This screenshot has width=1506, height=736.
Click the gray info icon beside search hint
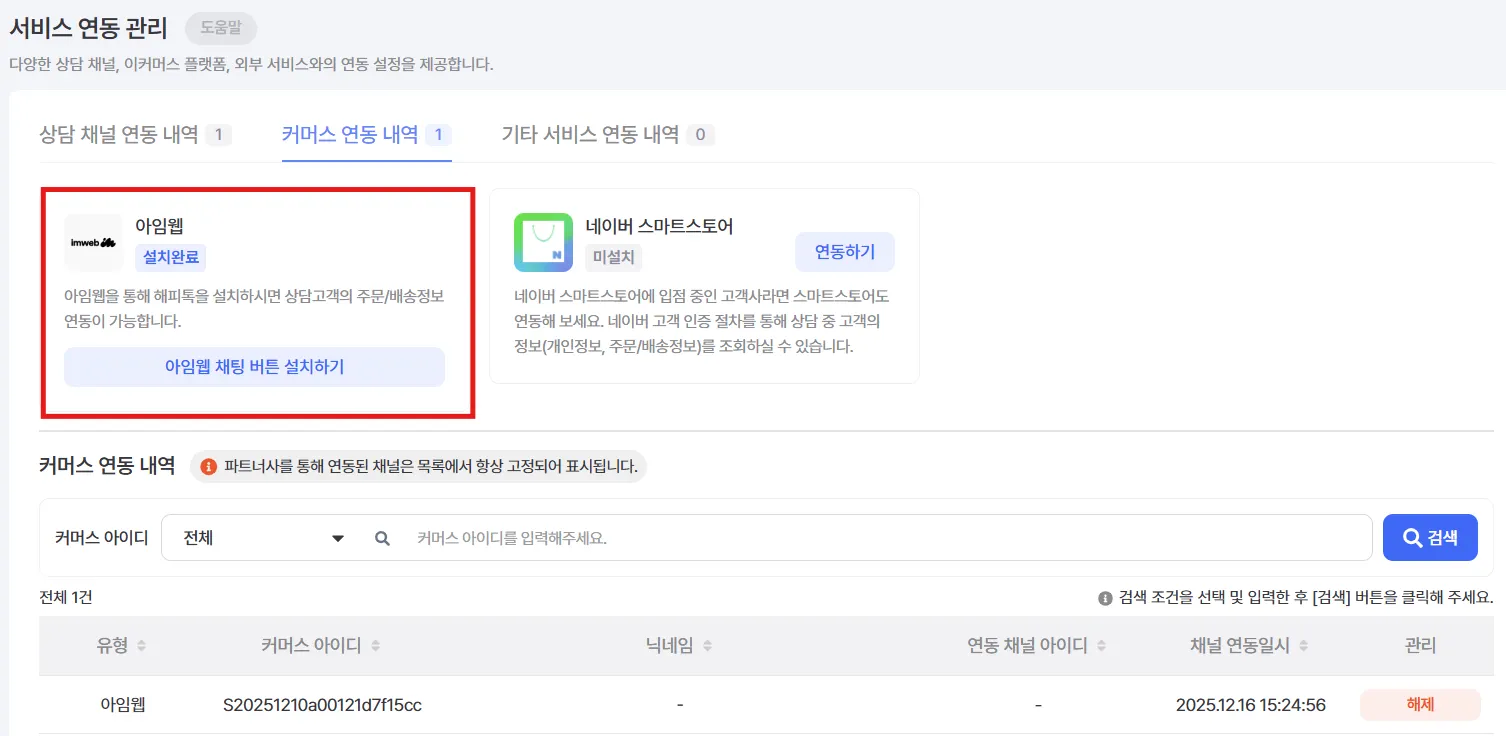tap(1105, 598)
